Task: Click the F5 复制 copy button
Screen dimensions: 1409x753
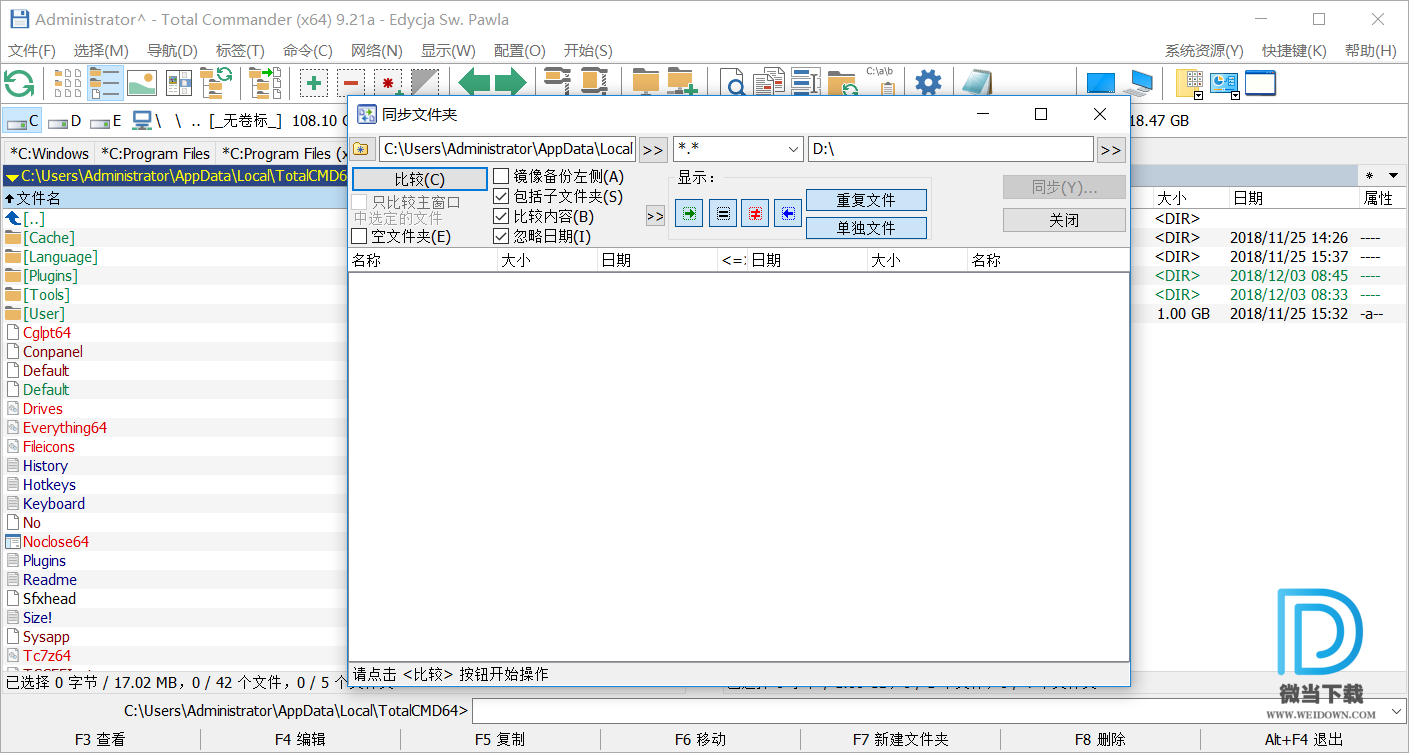Action: (500, 740)
